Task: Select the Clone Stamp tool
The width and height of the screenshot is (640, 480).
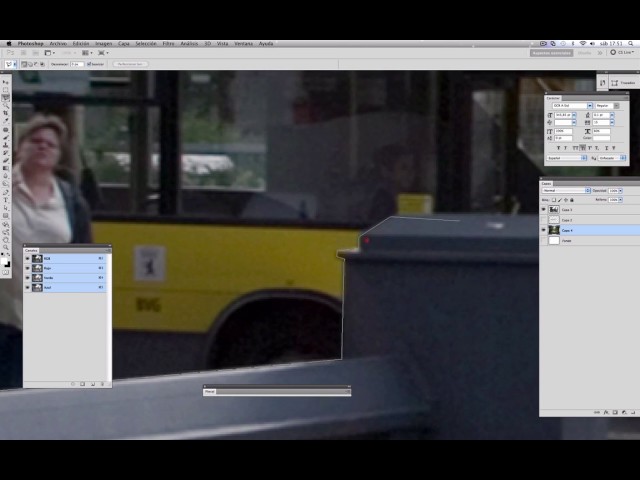Action: [6, 144]
